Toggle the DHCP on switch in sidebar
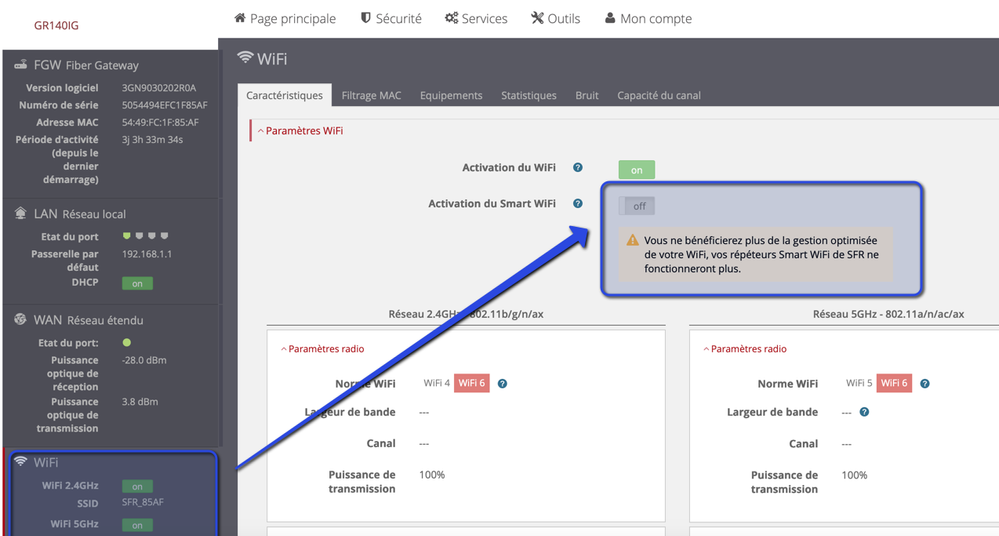 (x=137, y=284)
